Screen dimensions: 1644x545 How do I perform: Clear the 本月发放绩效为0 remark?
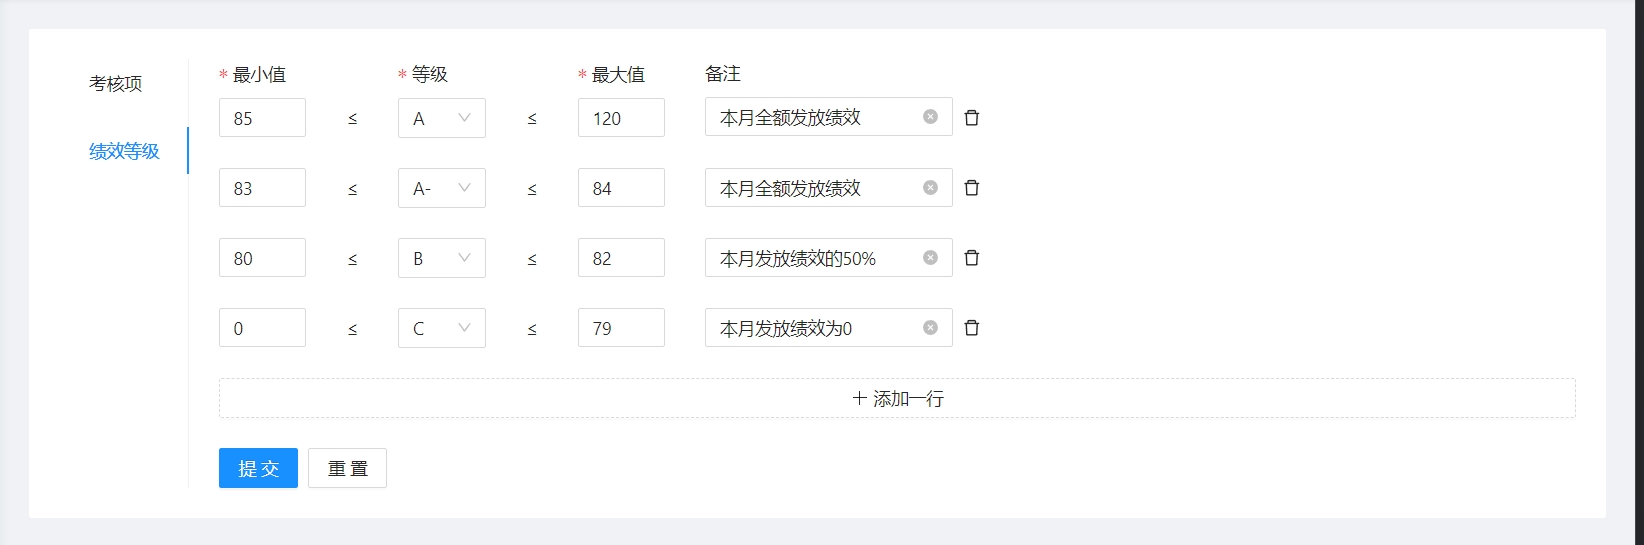point(930,328)
